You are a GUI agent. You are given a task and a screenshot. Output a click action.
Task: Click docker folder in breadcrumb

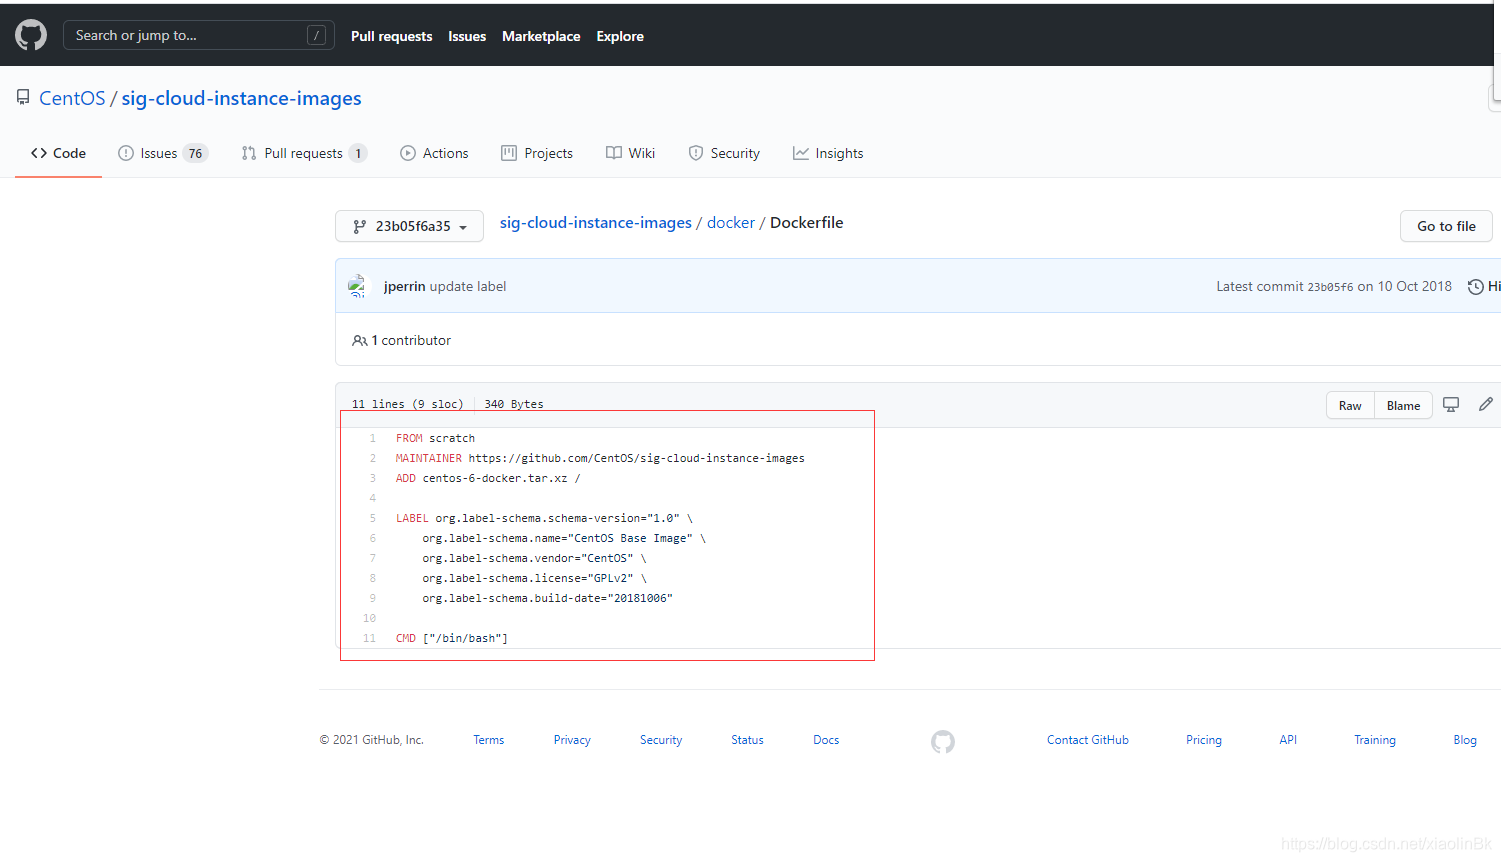pos(731,222)
